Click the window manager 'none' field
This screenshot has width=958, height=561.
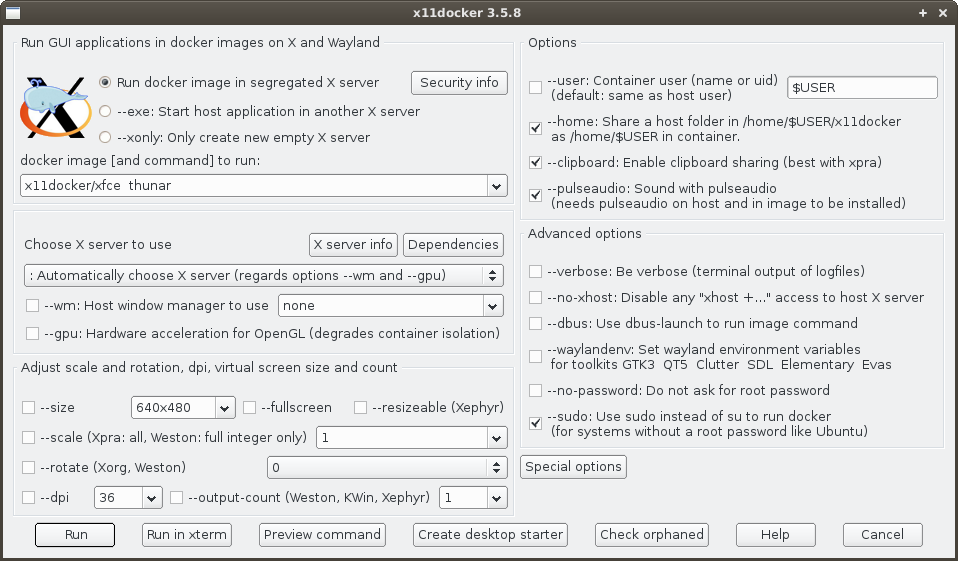[380, 306]
